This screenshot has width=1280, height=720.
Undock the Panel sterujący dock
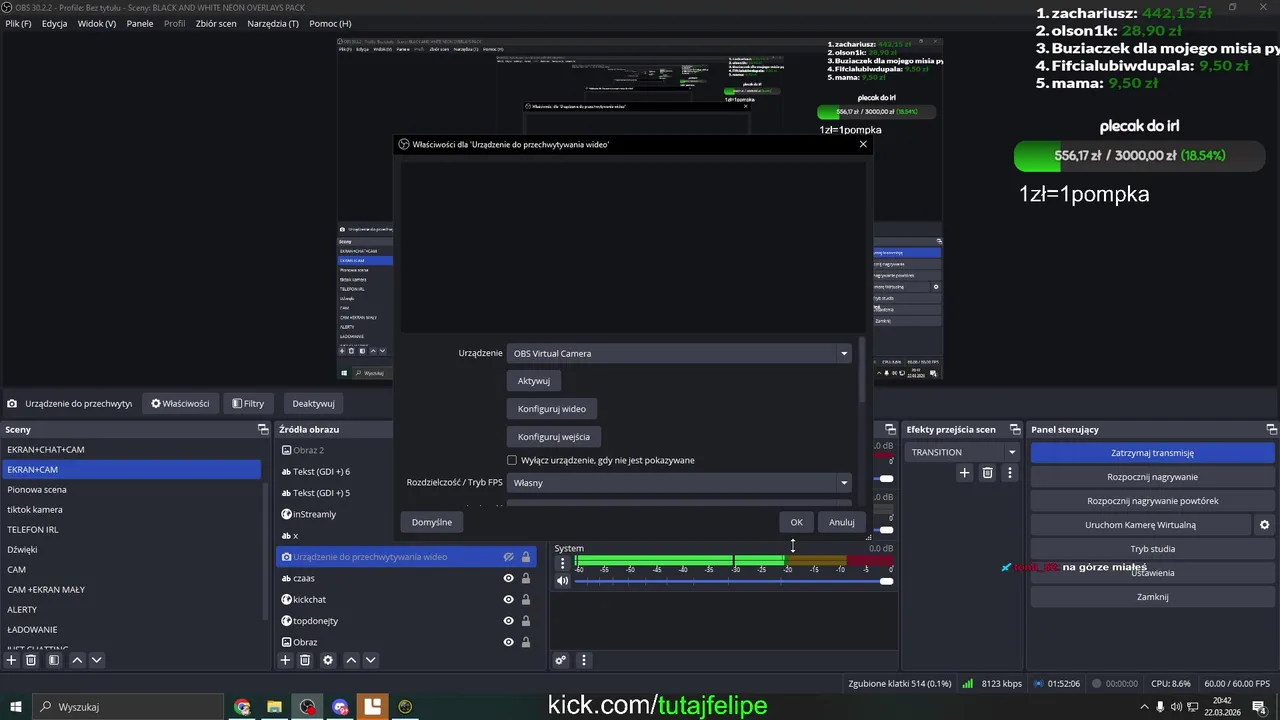click(1271, 430)
